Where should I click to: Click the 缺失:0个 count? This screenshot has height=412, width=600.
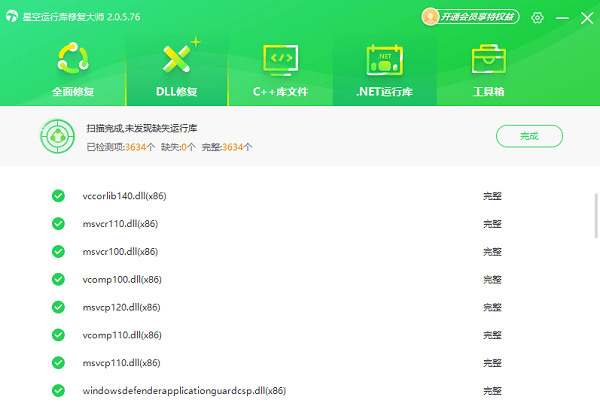(178, 147)
